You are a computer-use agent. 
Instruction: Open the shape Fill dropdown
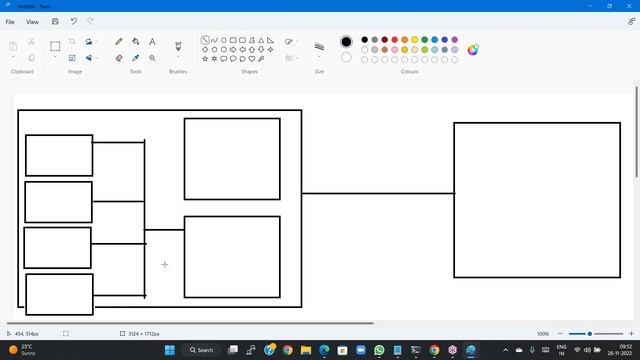pyautogui.click(x=291, y=58)
